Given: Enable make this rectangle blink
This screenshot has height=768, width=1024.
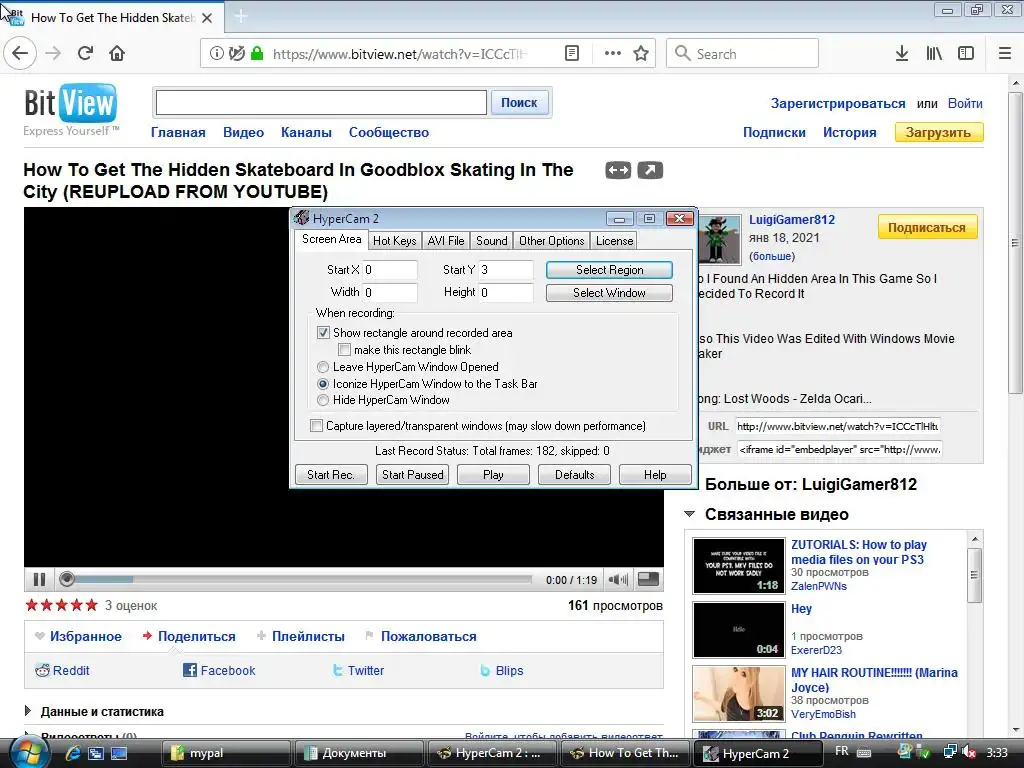Looking at the screenshot, I should click(x=344, y=349).
